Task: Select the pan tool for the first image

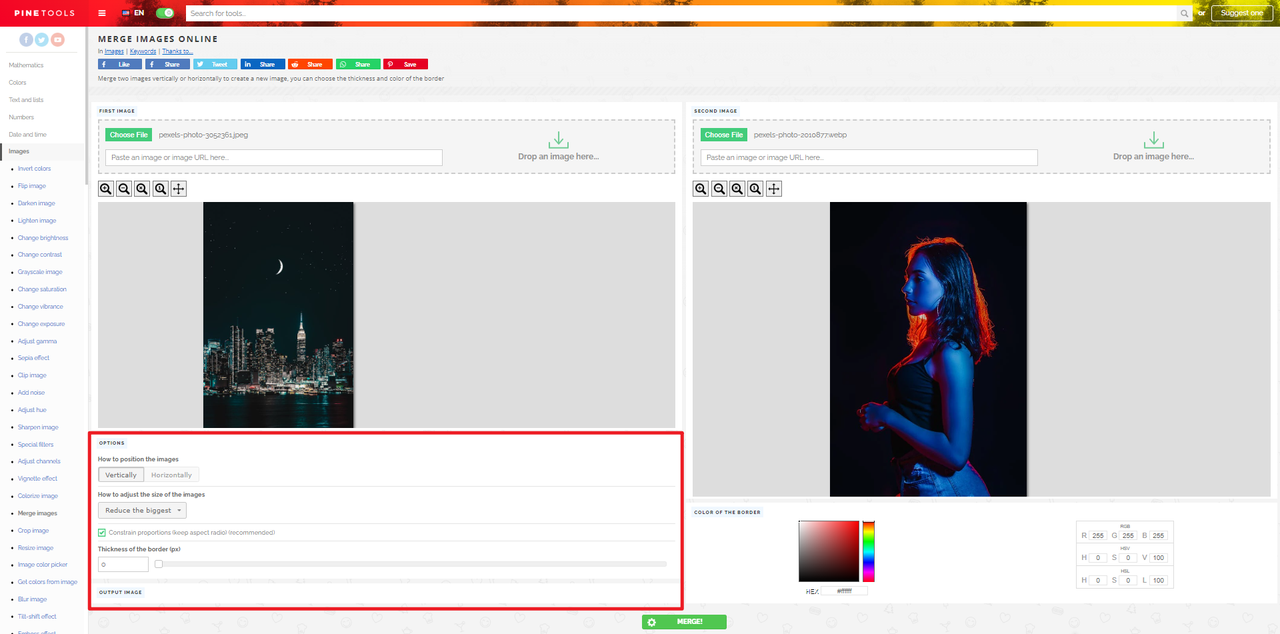Action: pyautogui.click(x=179, y=189)
